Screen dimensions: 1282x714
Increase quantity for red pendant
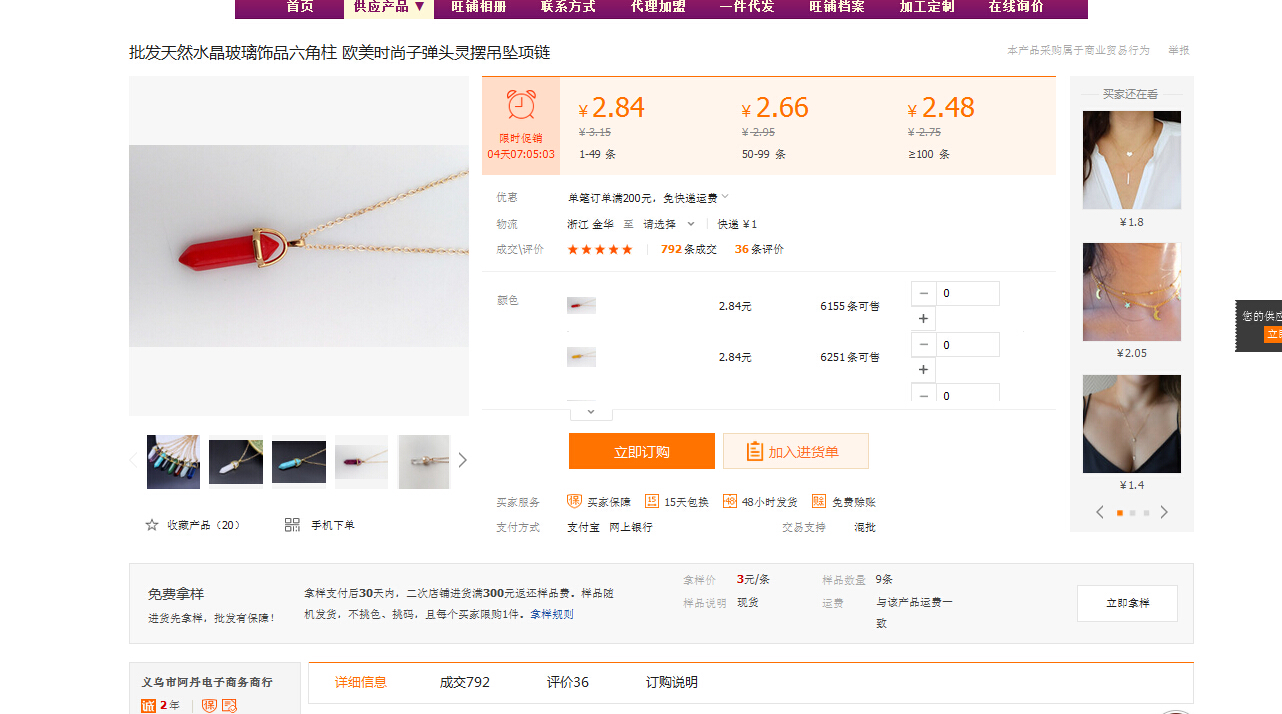(x=923, y=319)
